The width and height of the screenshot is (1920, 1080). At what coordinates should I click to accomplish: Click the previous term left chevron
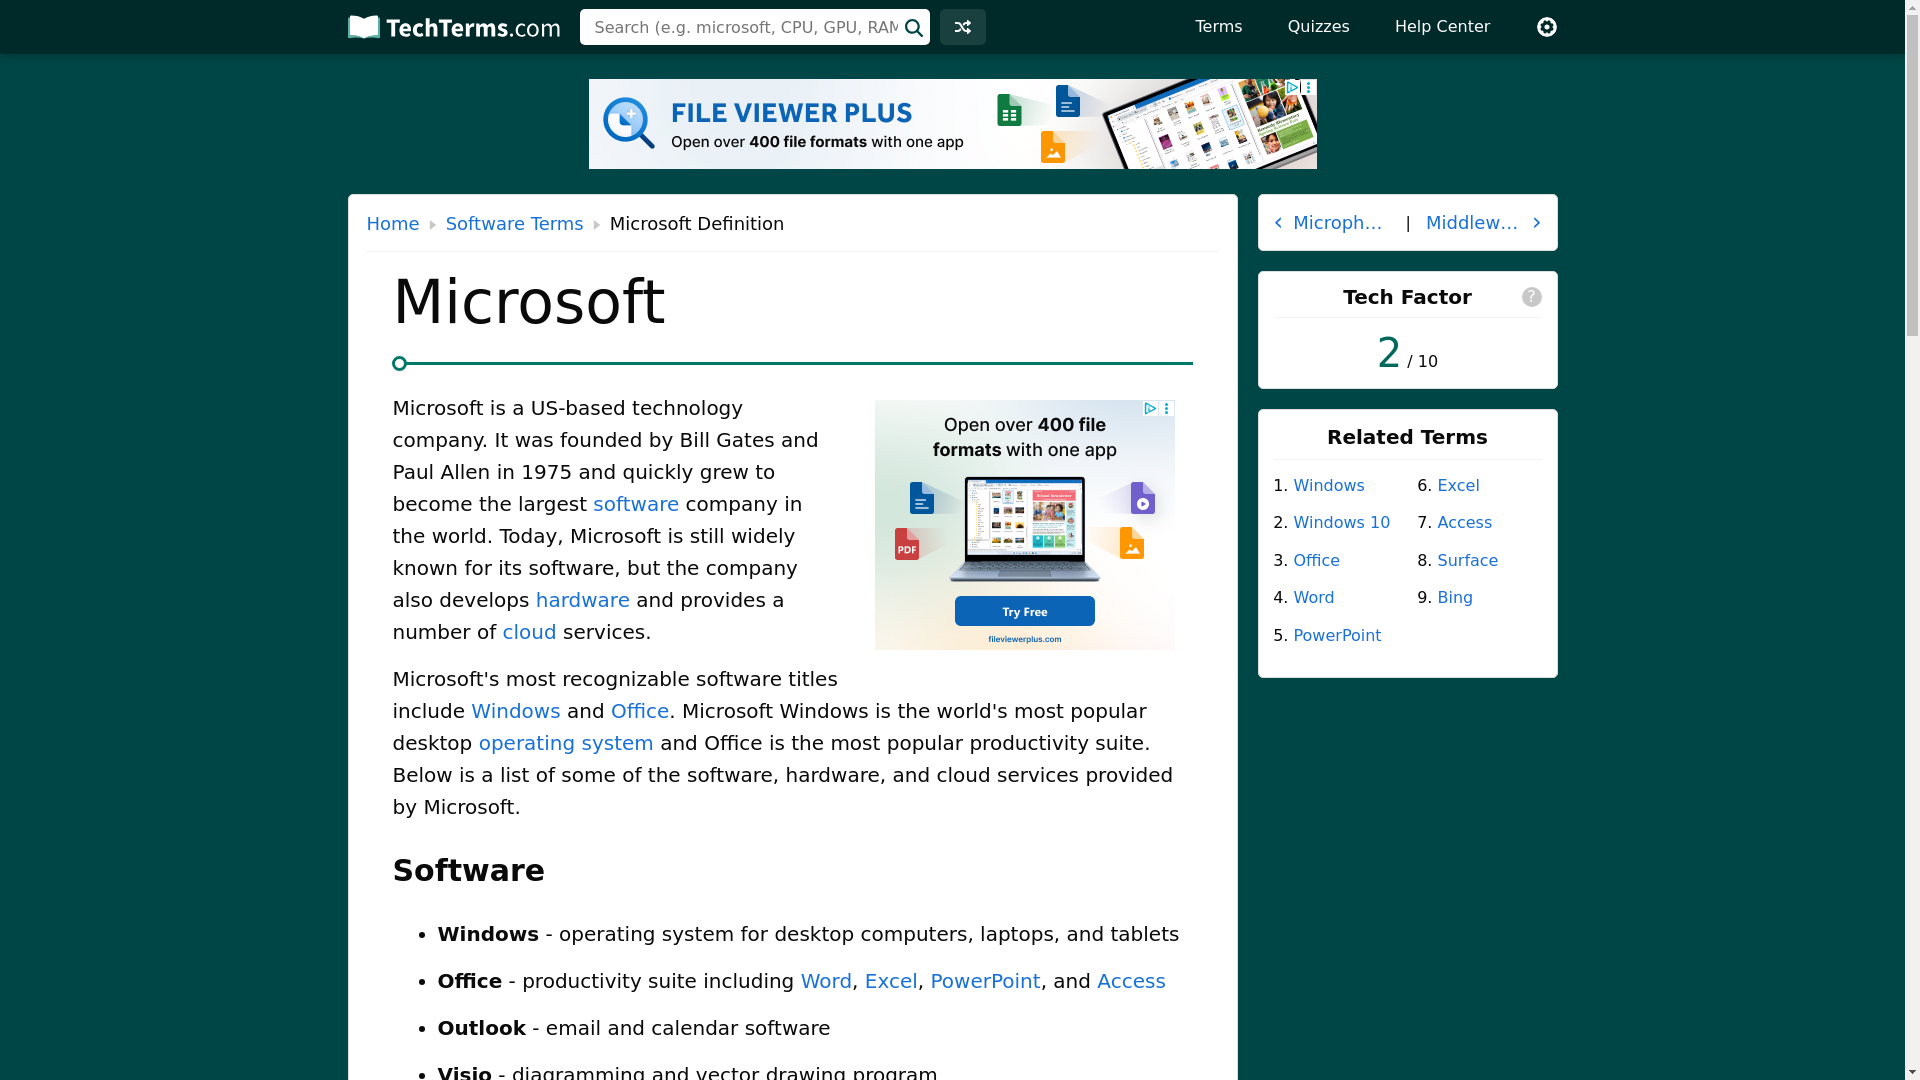tap(1278, 223)
